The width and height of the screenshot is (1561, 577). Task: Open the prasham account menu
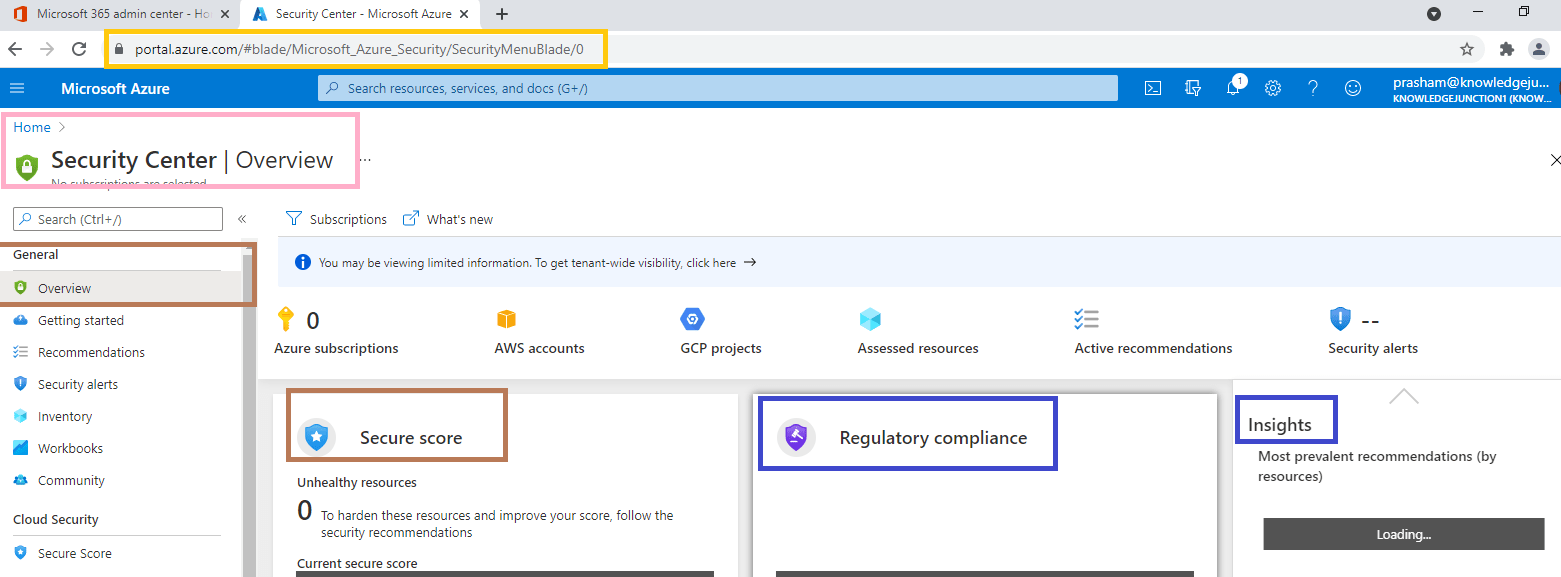pyautogui.click(x=1474, y=89)
